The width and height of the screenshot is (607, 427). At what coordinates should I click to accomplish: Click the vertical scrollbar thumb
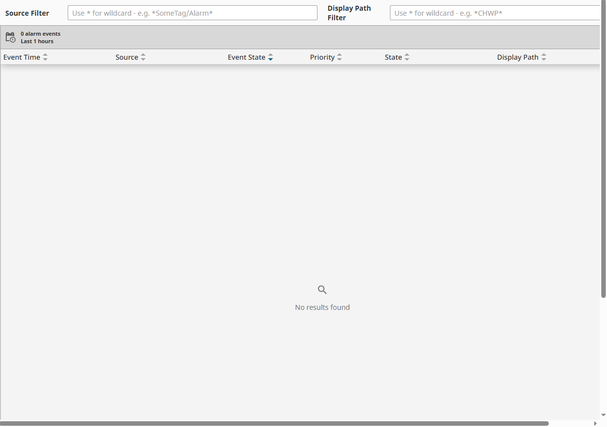coord(603,149)
